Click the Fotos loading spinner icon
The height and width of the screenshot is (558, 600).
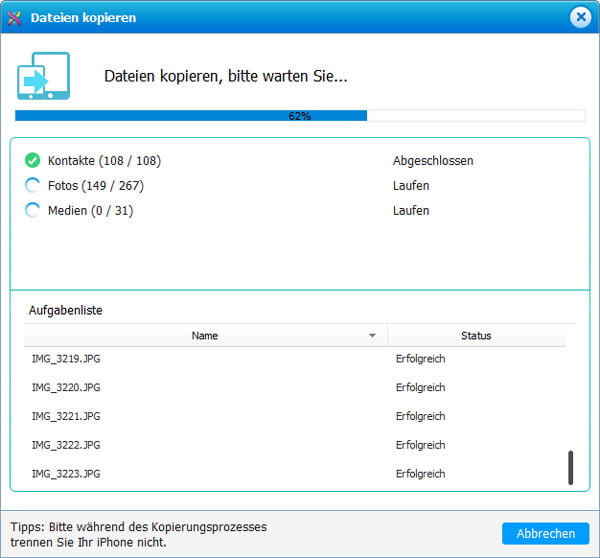33,185
